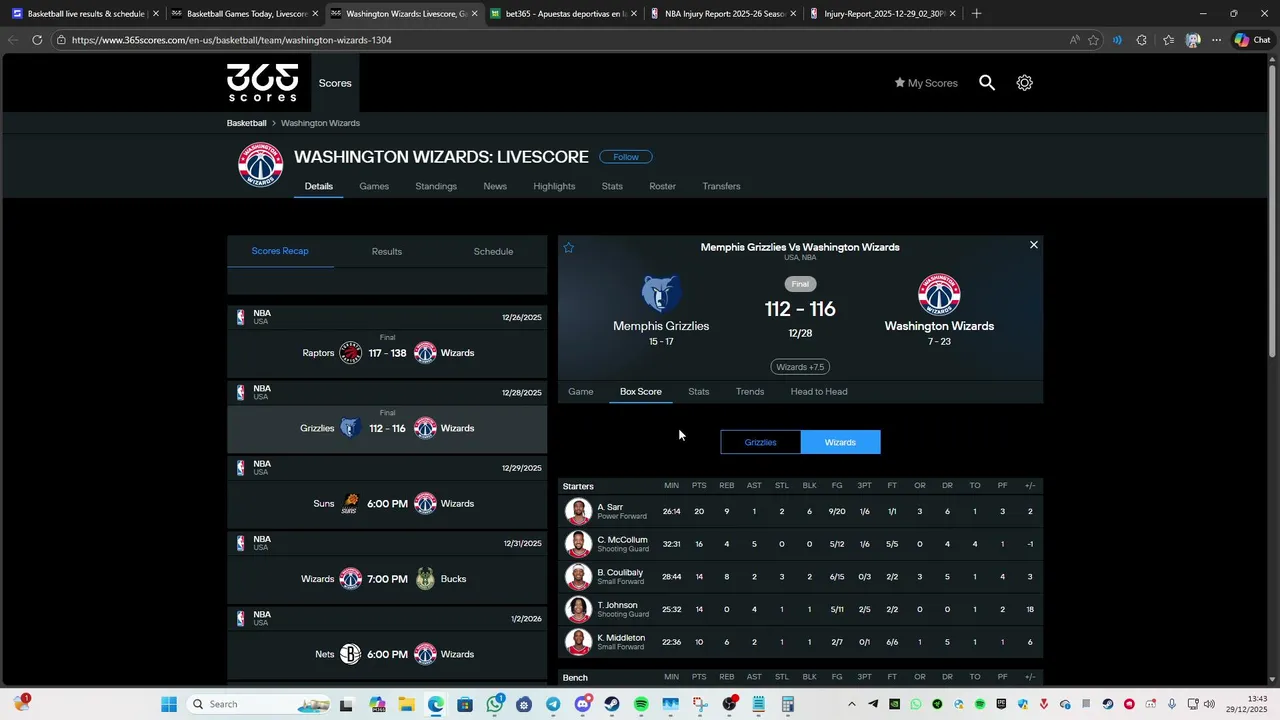1280x720 pixels.
Task: Click the Raptors logo in scores list
Action: pos(350,353)
